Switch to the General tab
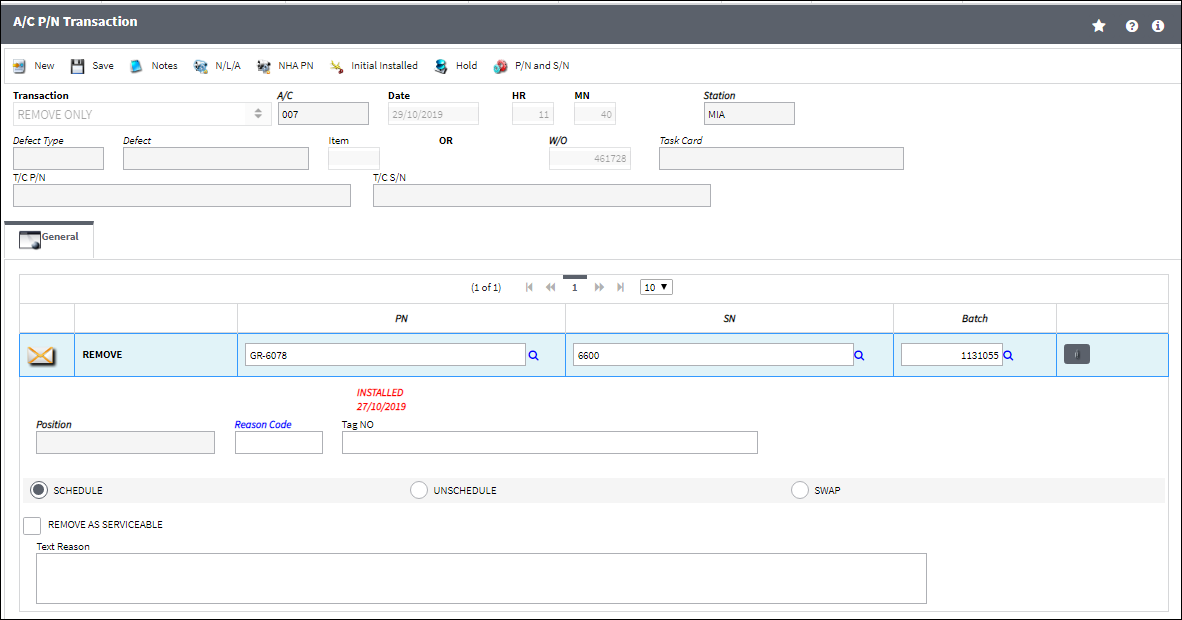The image size is (1182, 620). 50,239
